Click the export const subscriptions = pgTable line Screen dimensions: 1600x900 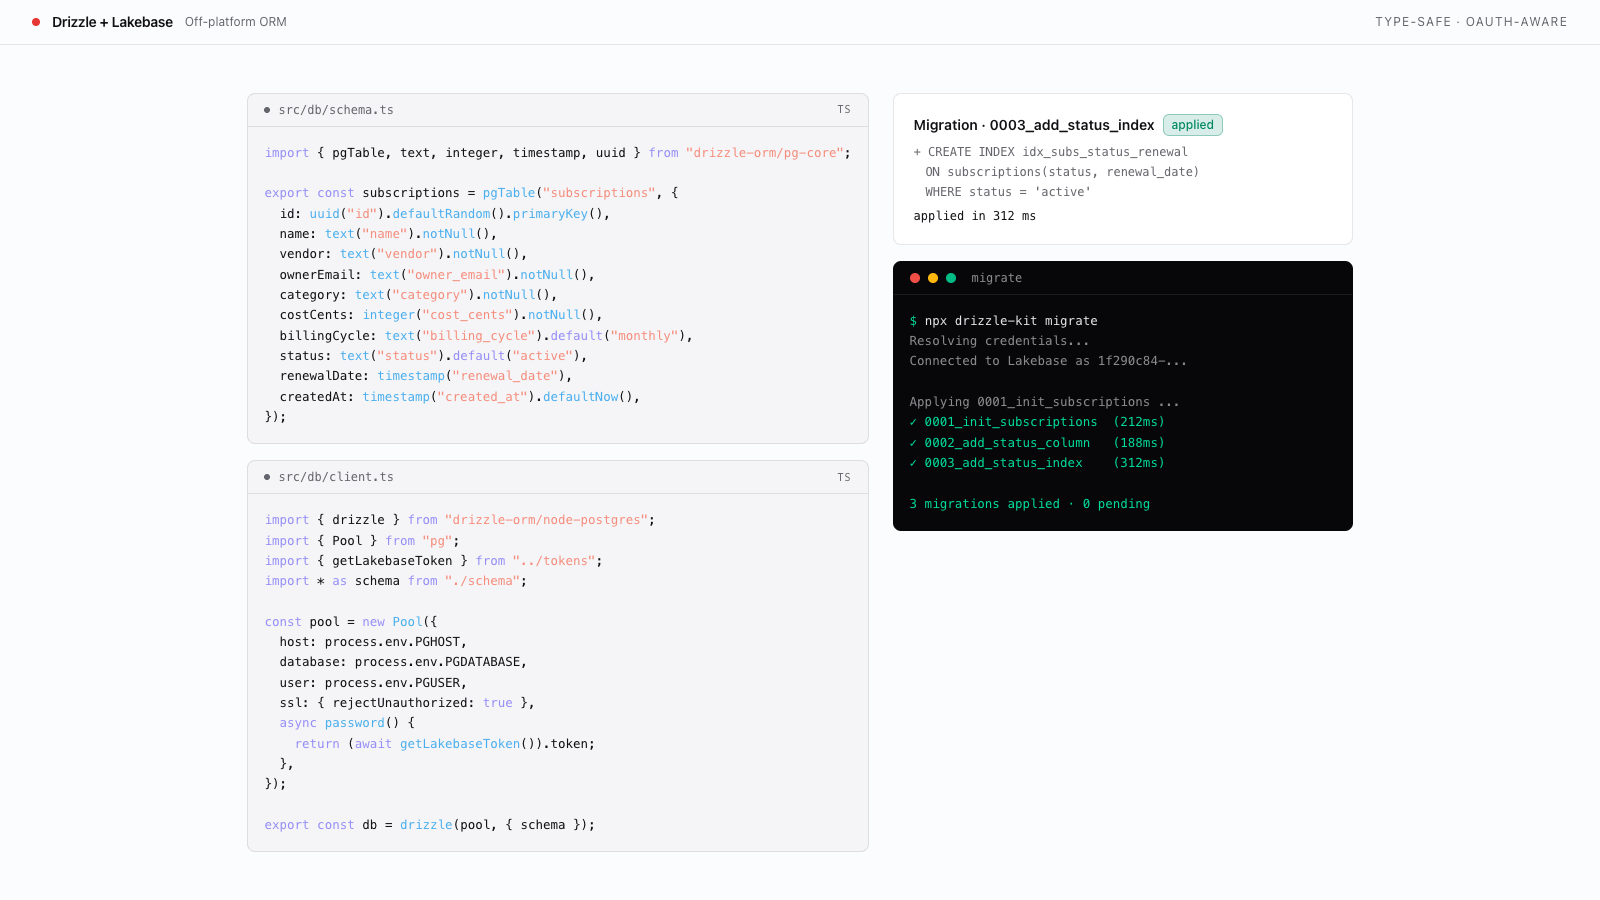[x=472, y=193]
